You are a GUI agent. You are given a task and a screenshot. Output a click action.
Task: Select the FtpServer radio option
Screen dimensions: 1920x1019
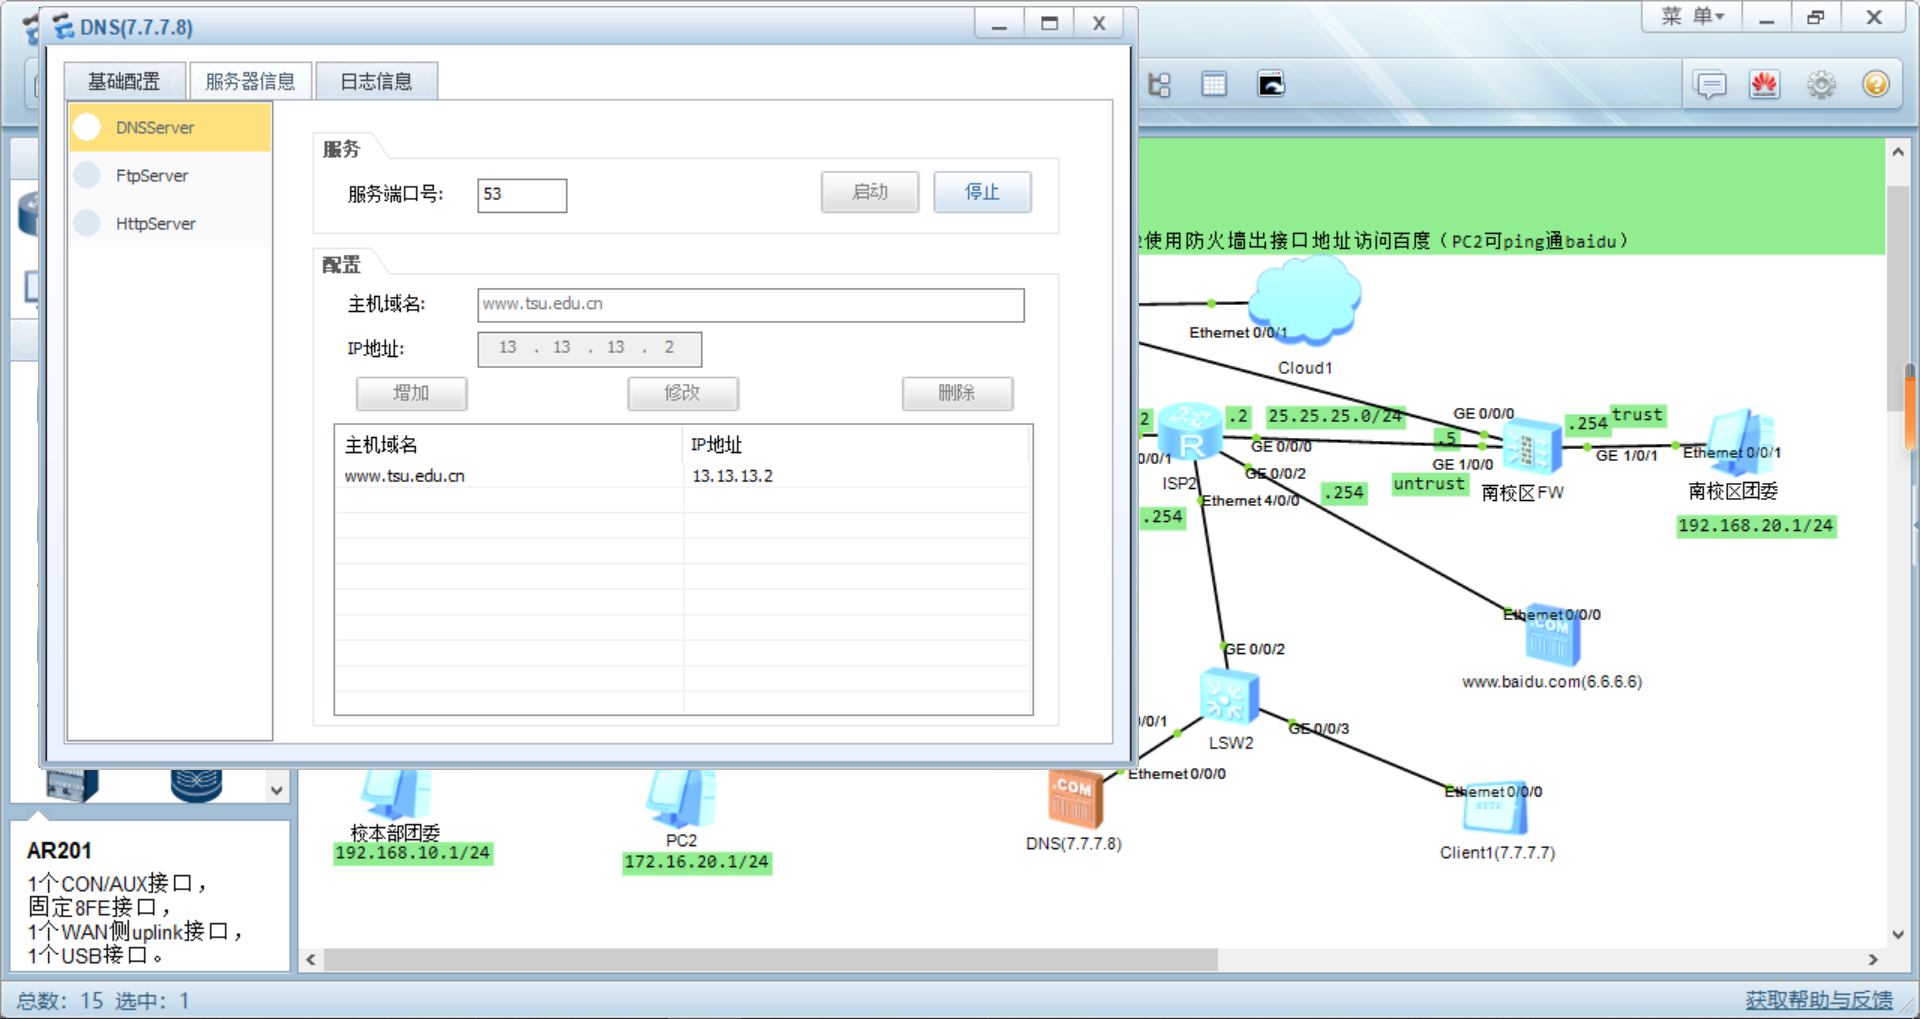(x=88, y=175)
